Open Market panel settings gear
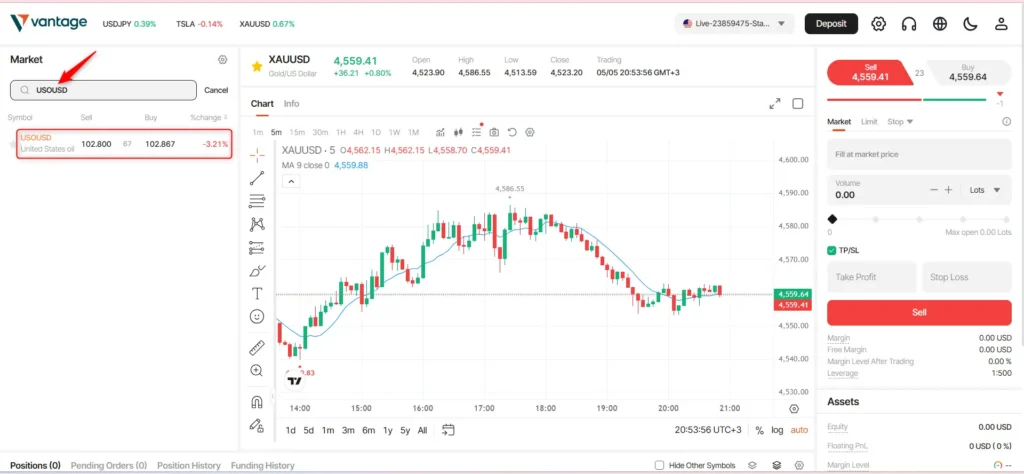This screenshot has width=1024, height=474. pos(223,59)
